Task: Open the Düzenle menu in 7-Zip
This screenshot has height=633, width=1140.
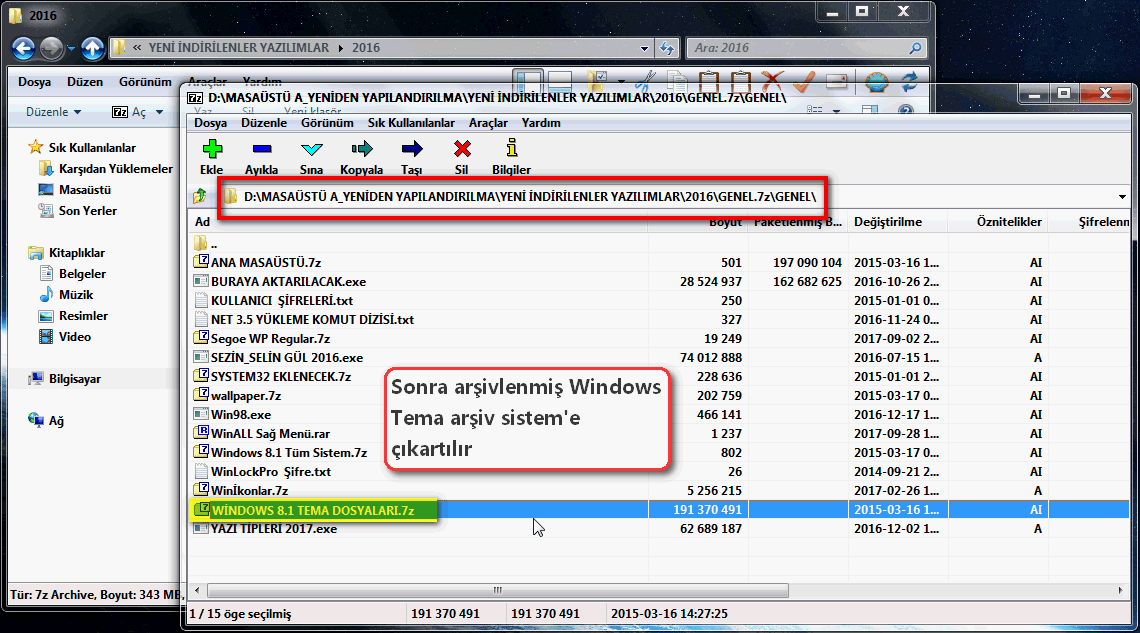Action: coord(264,123)
